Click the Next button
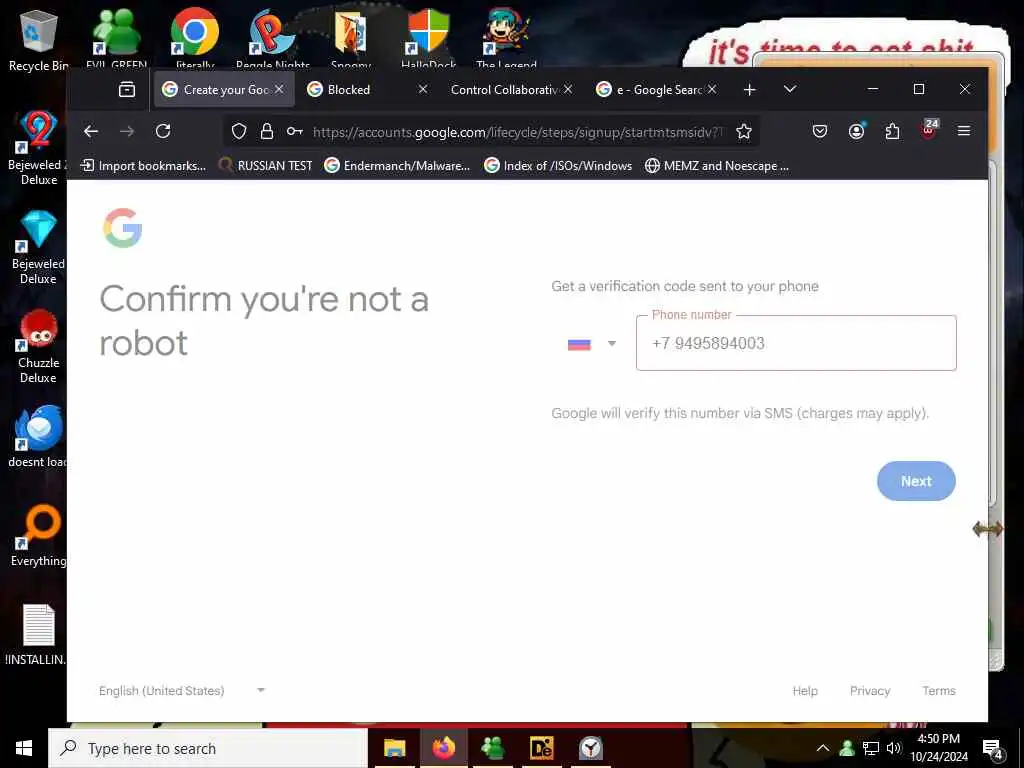Image resolution: width=1024 pixels, height=768 pixels. pos(916,481)
